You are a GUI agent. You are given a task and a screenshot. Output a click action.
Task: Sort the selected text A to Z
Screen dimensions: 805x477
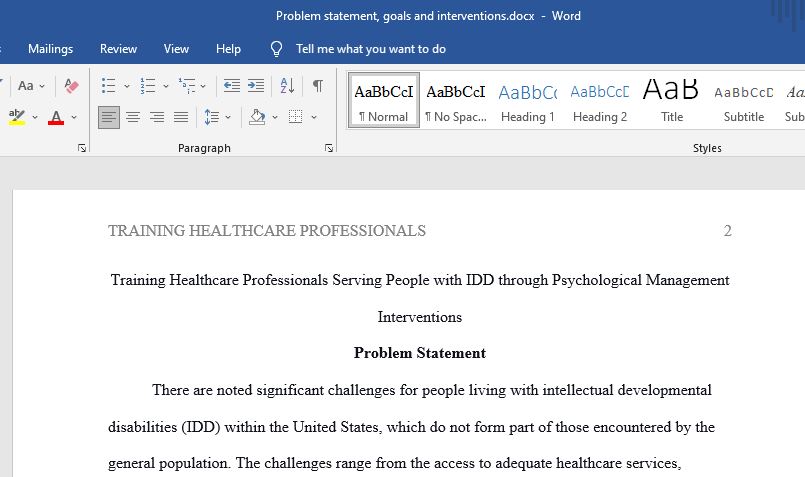(288, 86)
